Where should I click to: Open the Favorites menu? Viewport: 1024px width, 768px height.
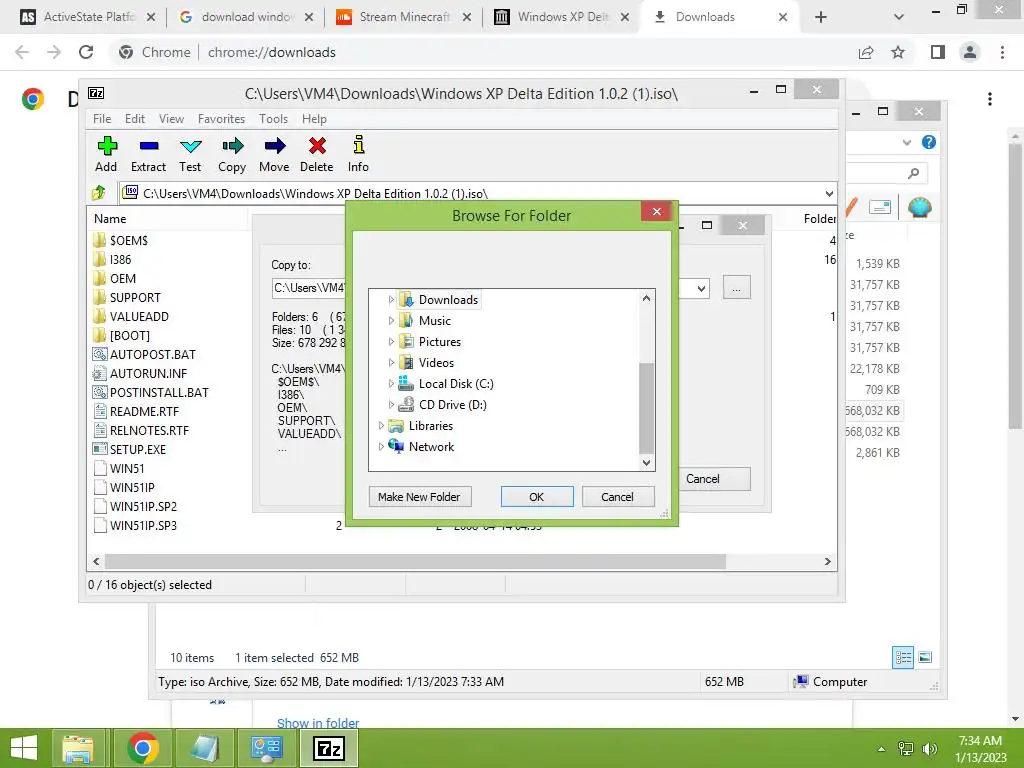pos(221,119)
